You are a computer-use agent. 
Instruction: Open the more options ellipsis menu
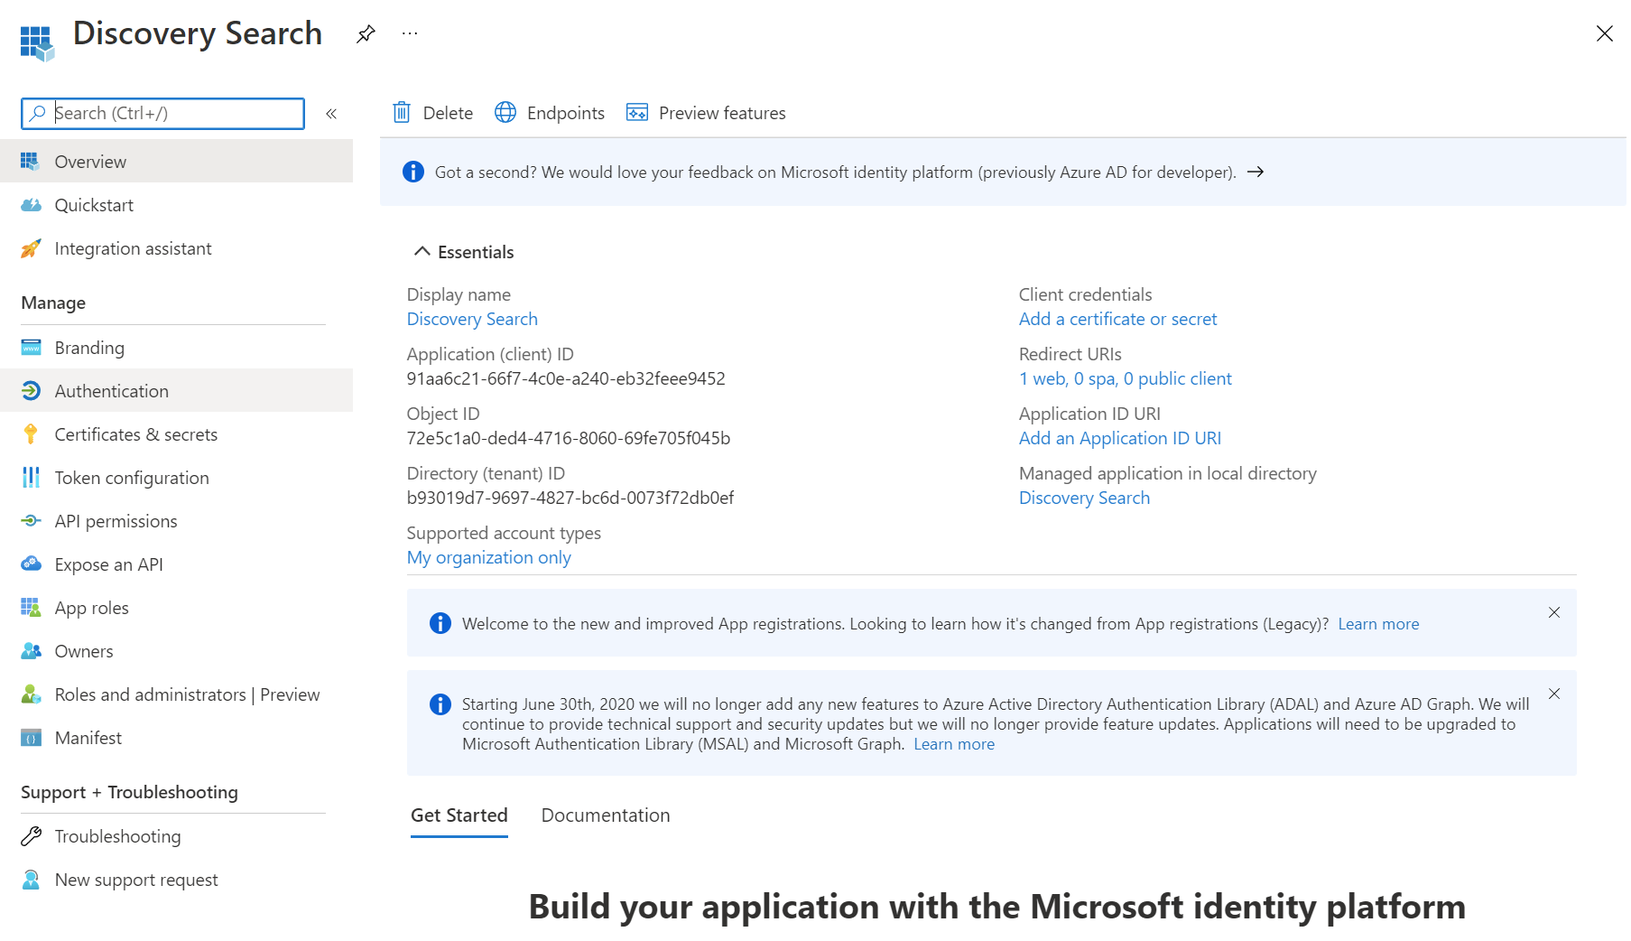pos(410,34)
